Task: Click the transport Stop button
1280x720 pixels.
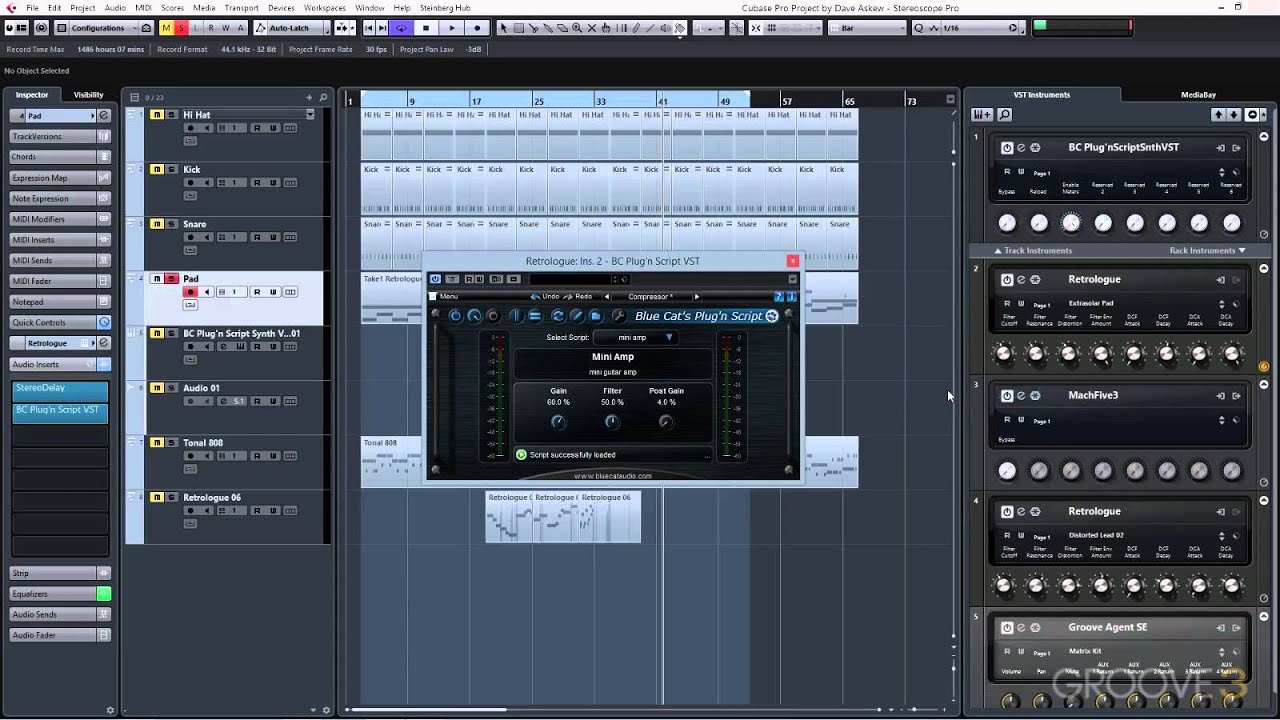Action: (426, 28)
